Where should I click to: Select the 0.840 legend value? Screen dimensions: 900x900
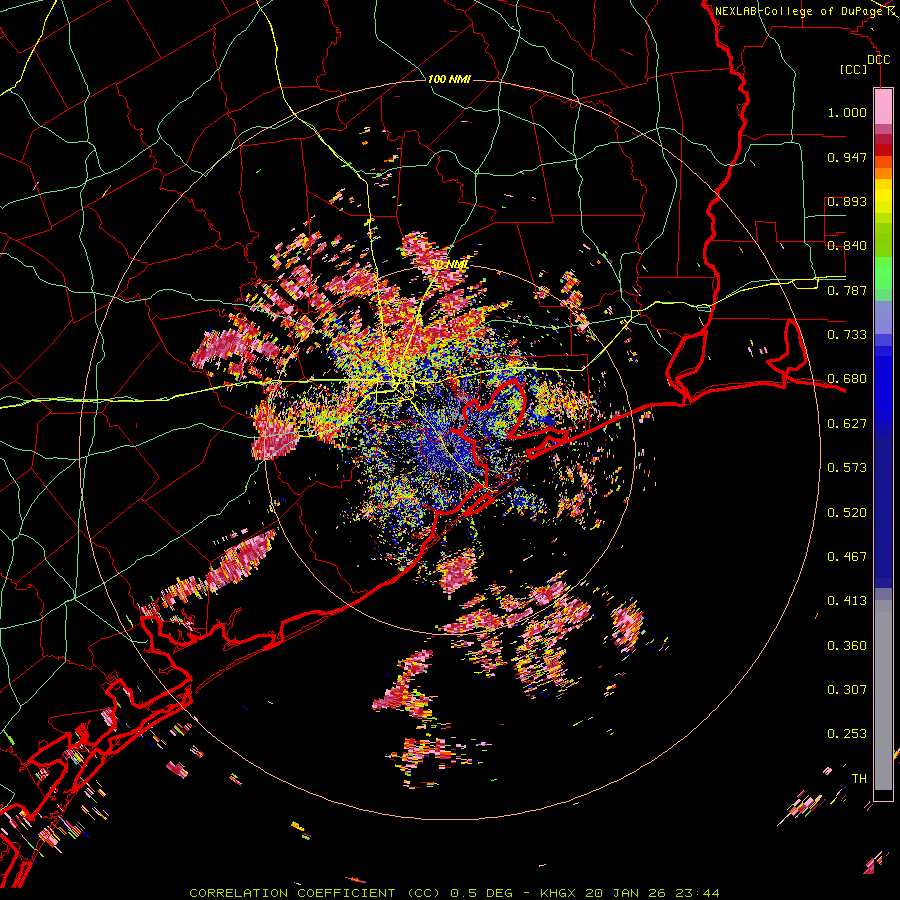point(847,246)
